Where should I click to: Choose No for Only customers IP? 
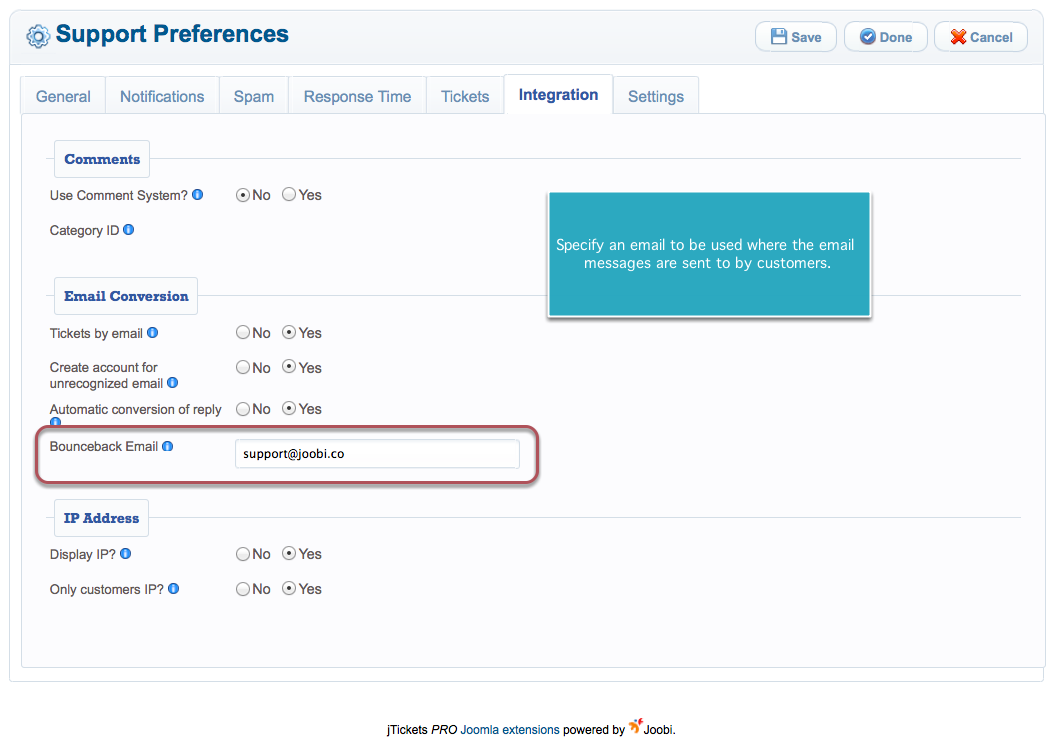pyautogui.click(x=243, y=589)
